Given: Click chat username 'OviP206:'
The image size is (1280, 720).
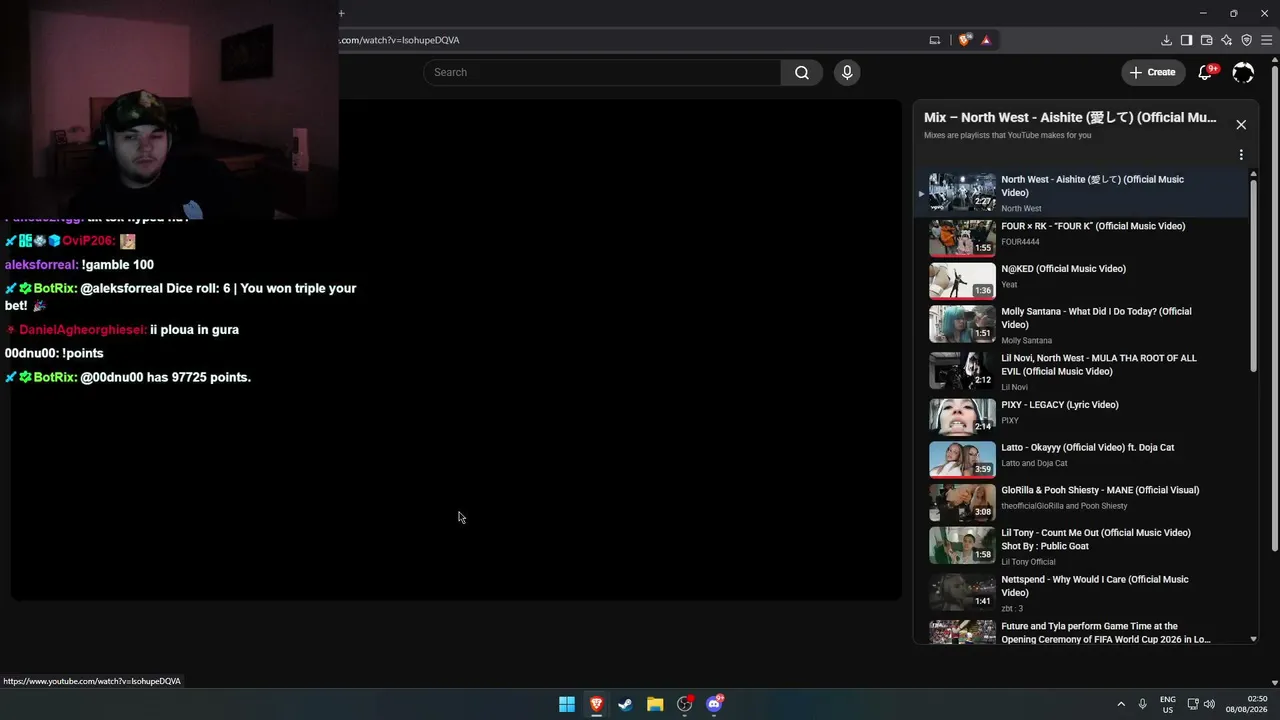Looking at the screenshot, I should point(89,241).
